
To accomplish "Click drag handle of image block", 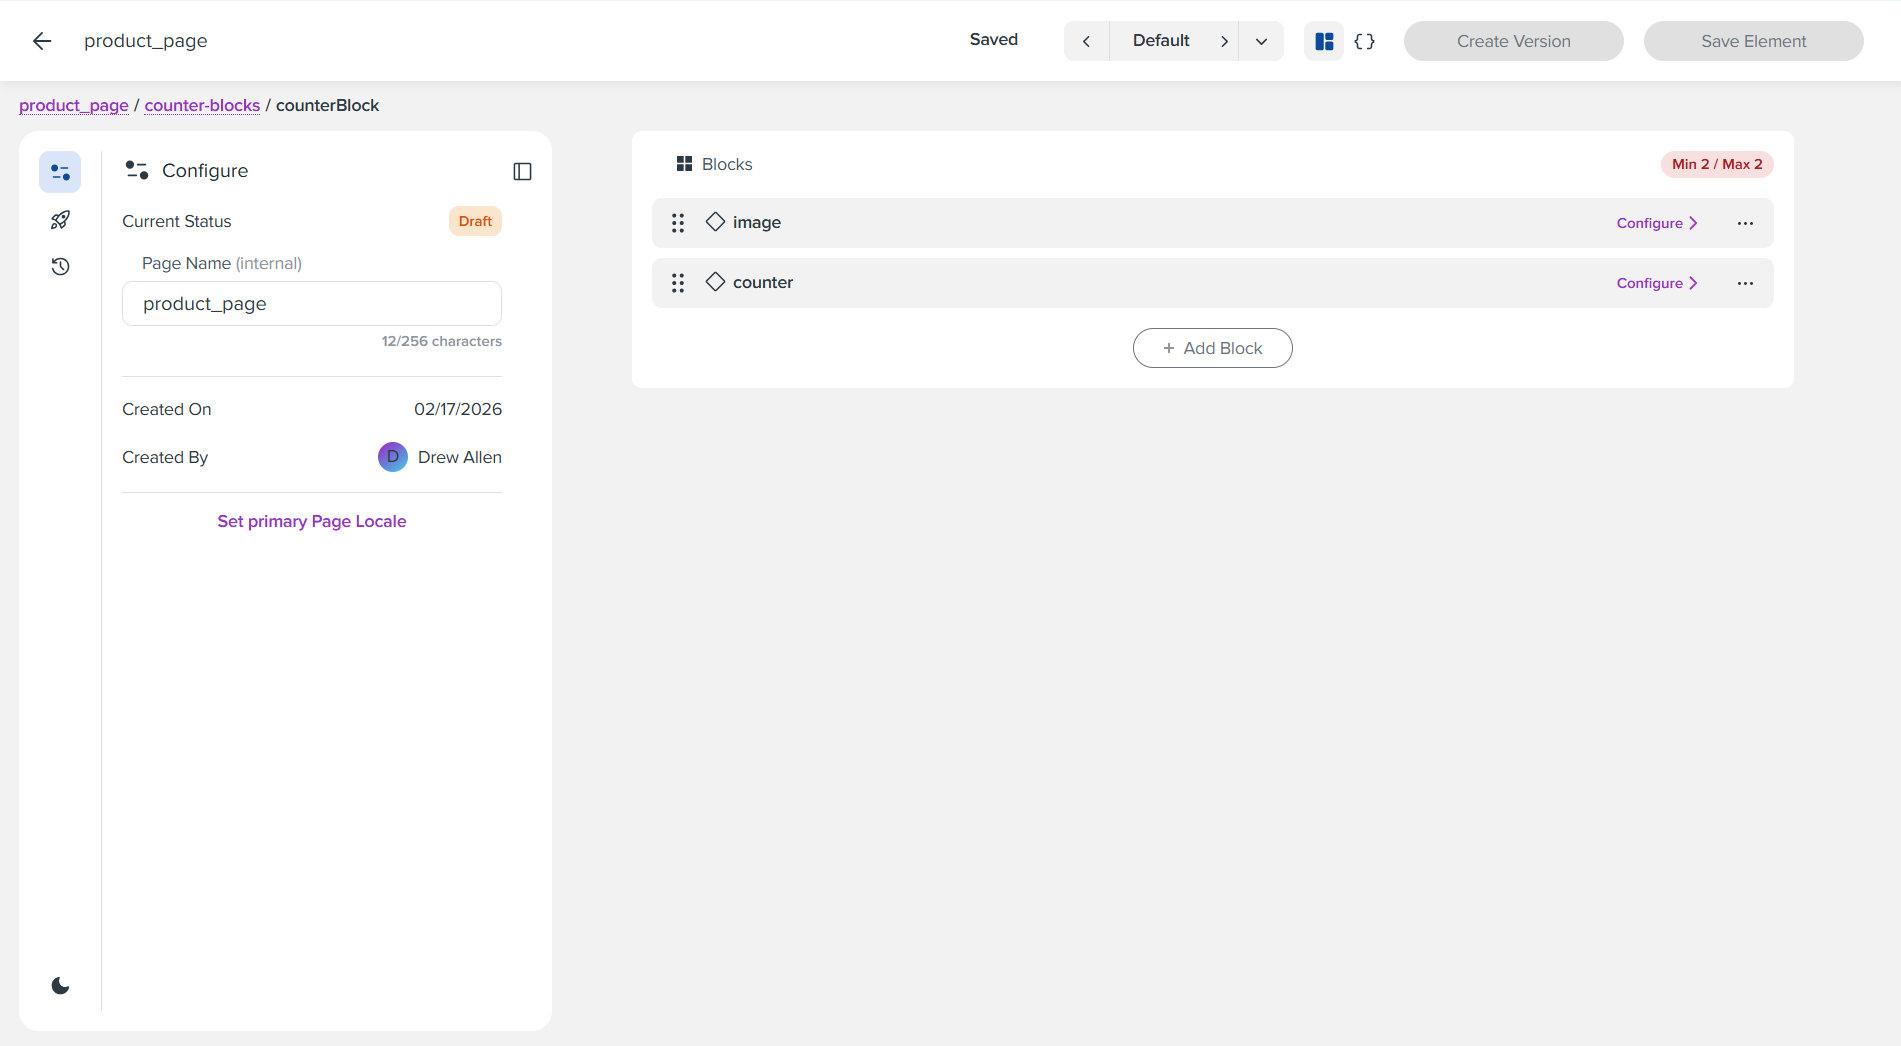I will pos(678,223).
